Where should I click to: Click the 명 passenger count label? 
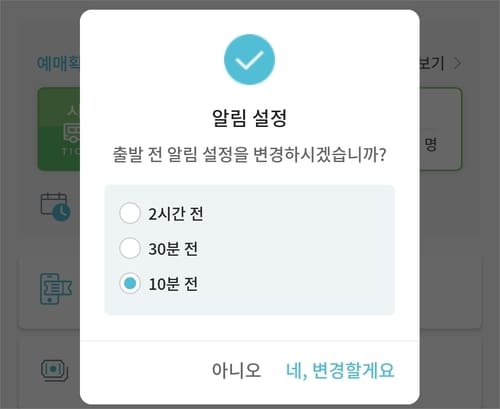(x=430, y=144)
